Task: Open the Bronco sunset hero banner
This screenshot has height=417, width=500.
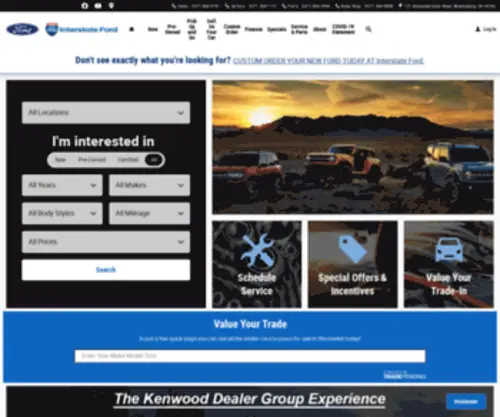Action: 353,147
